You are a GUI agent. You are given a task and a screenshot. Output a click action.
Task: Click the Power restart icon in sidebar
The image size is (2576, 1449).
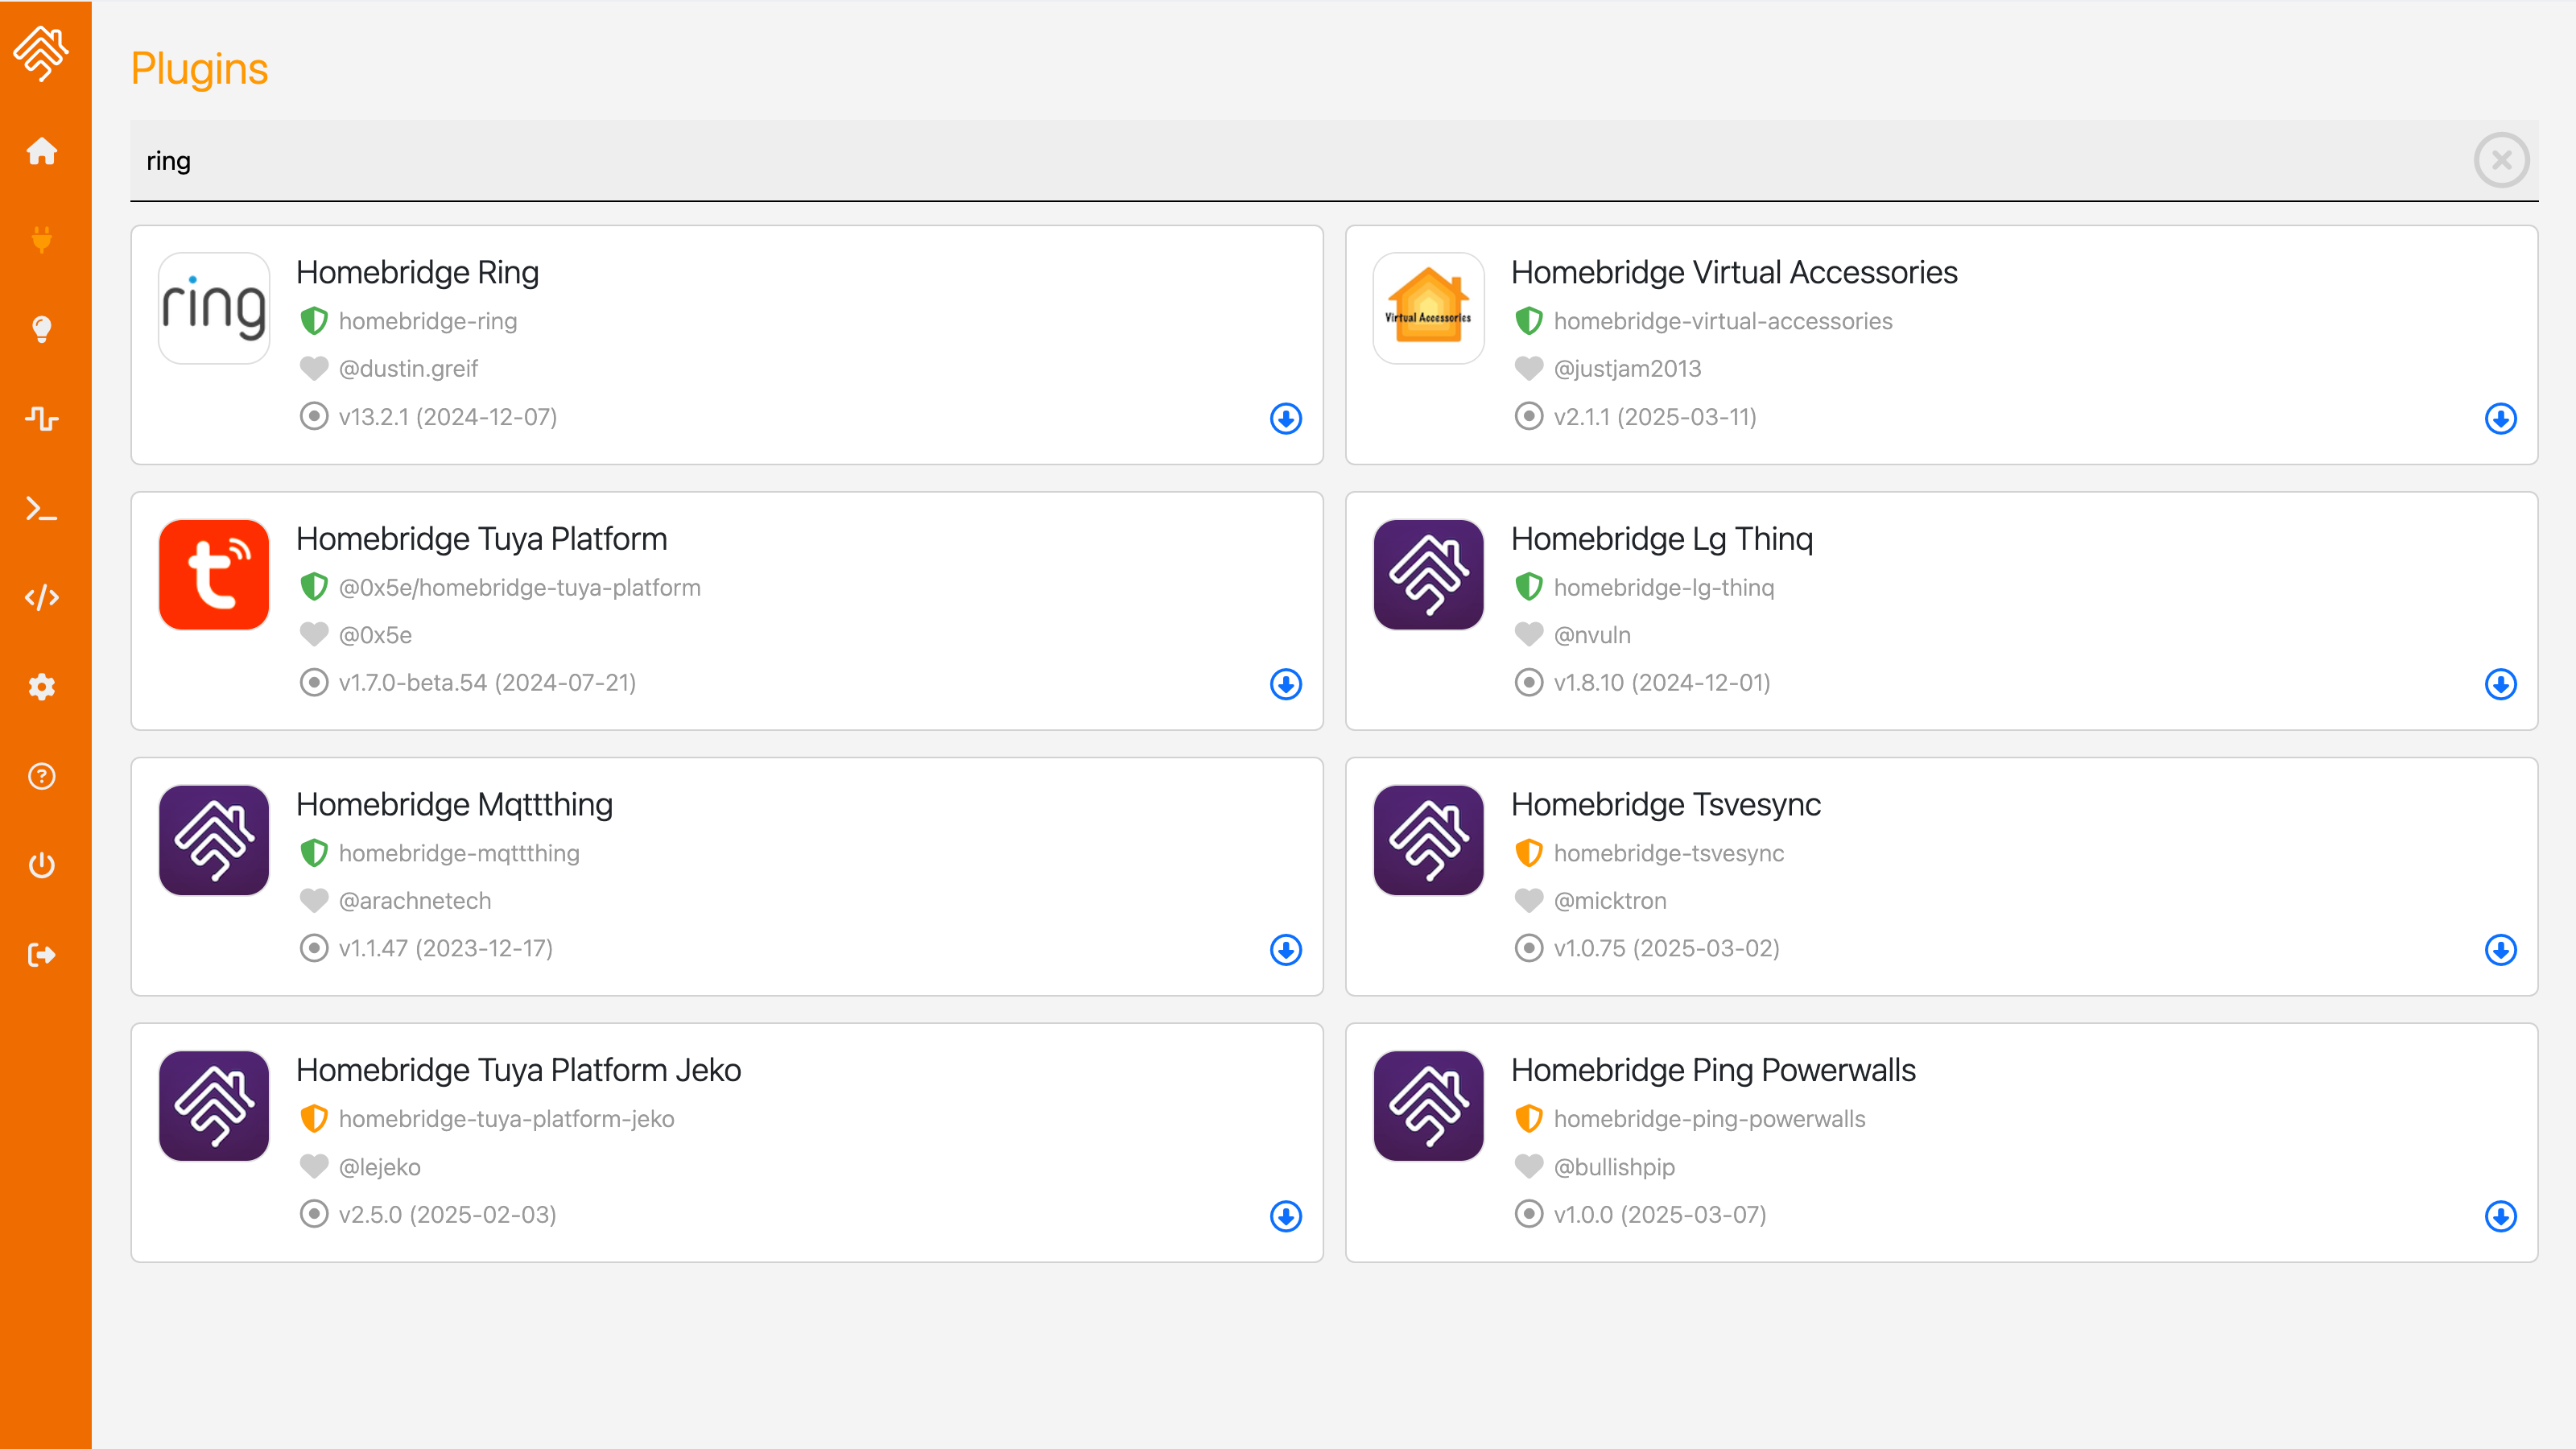click(x=41, y=865)
